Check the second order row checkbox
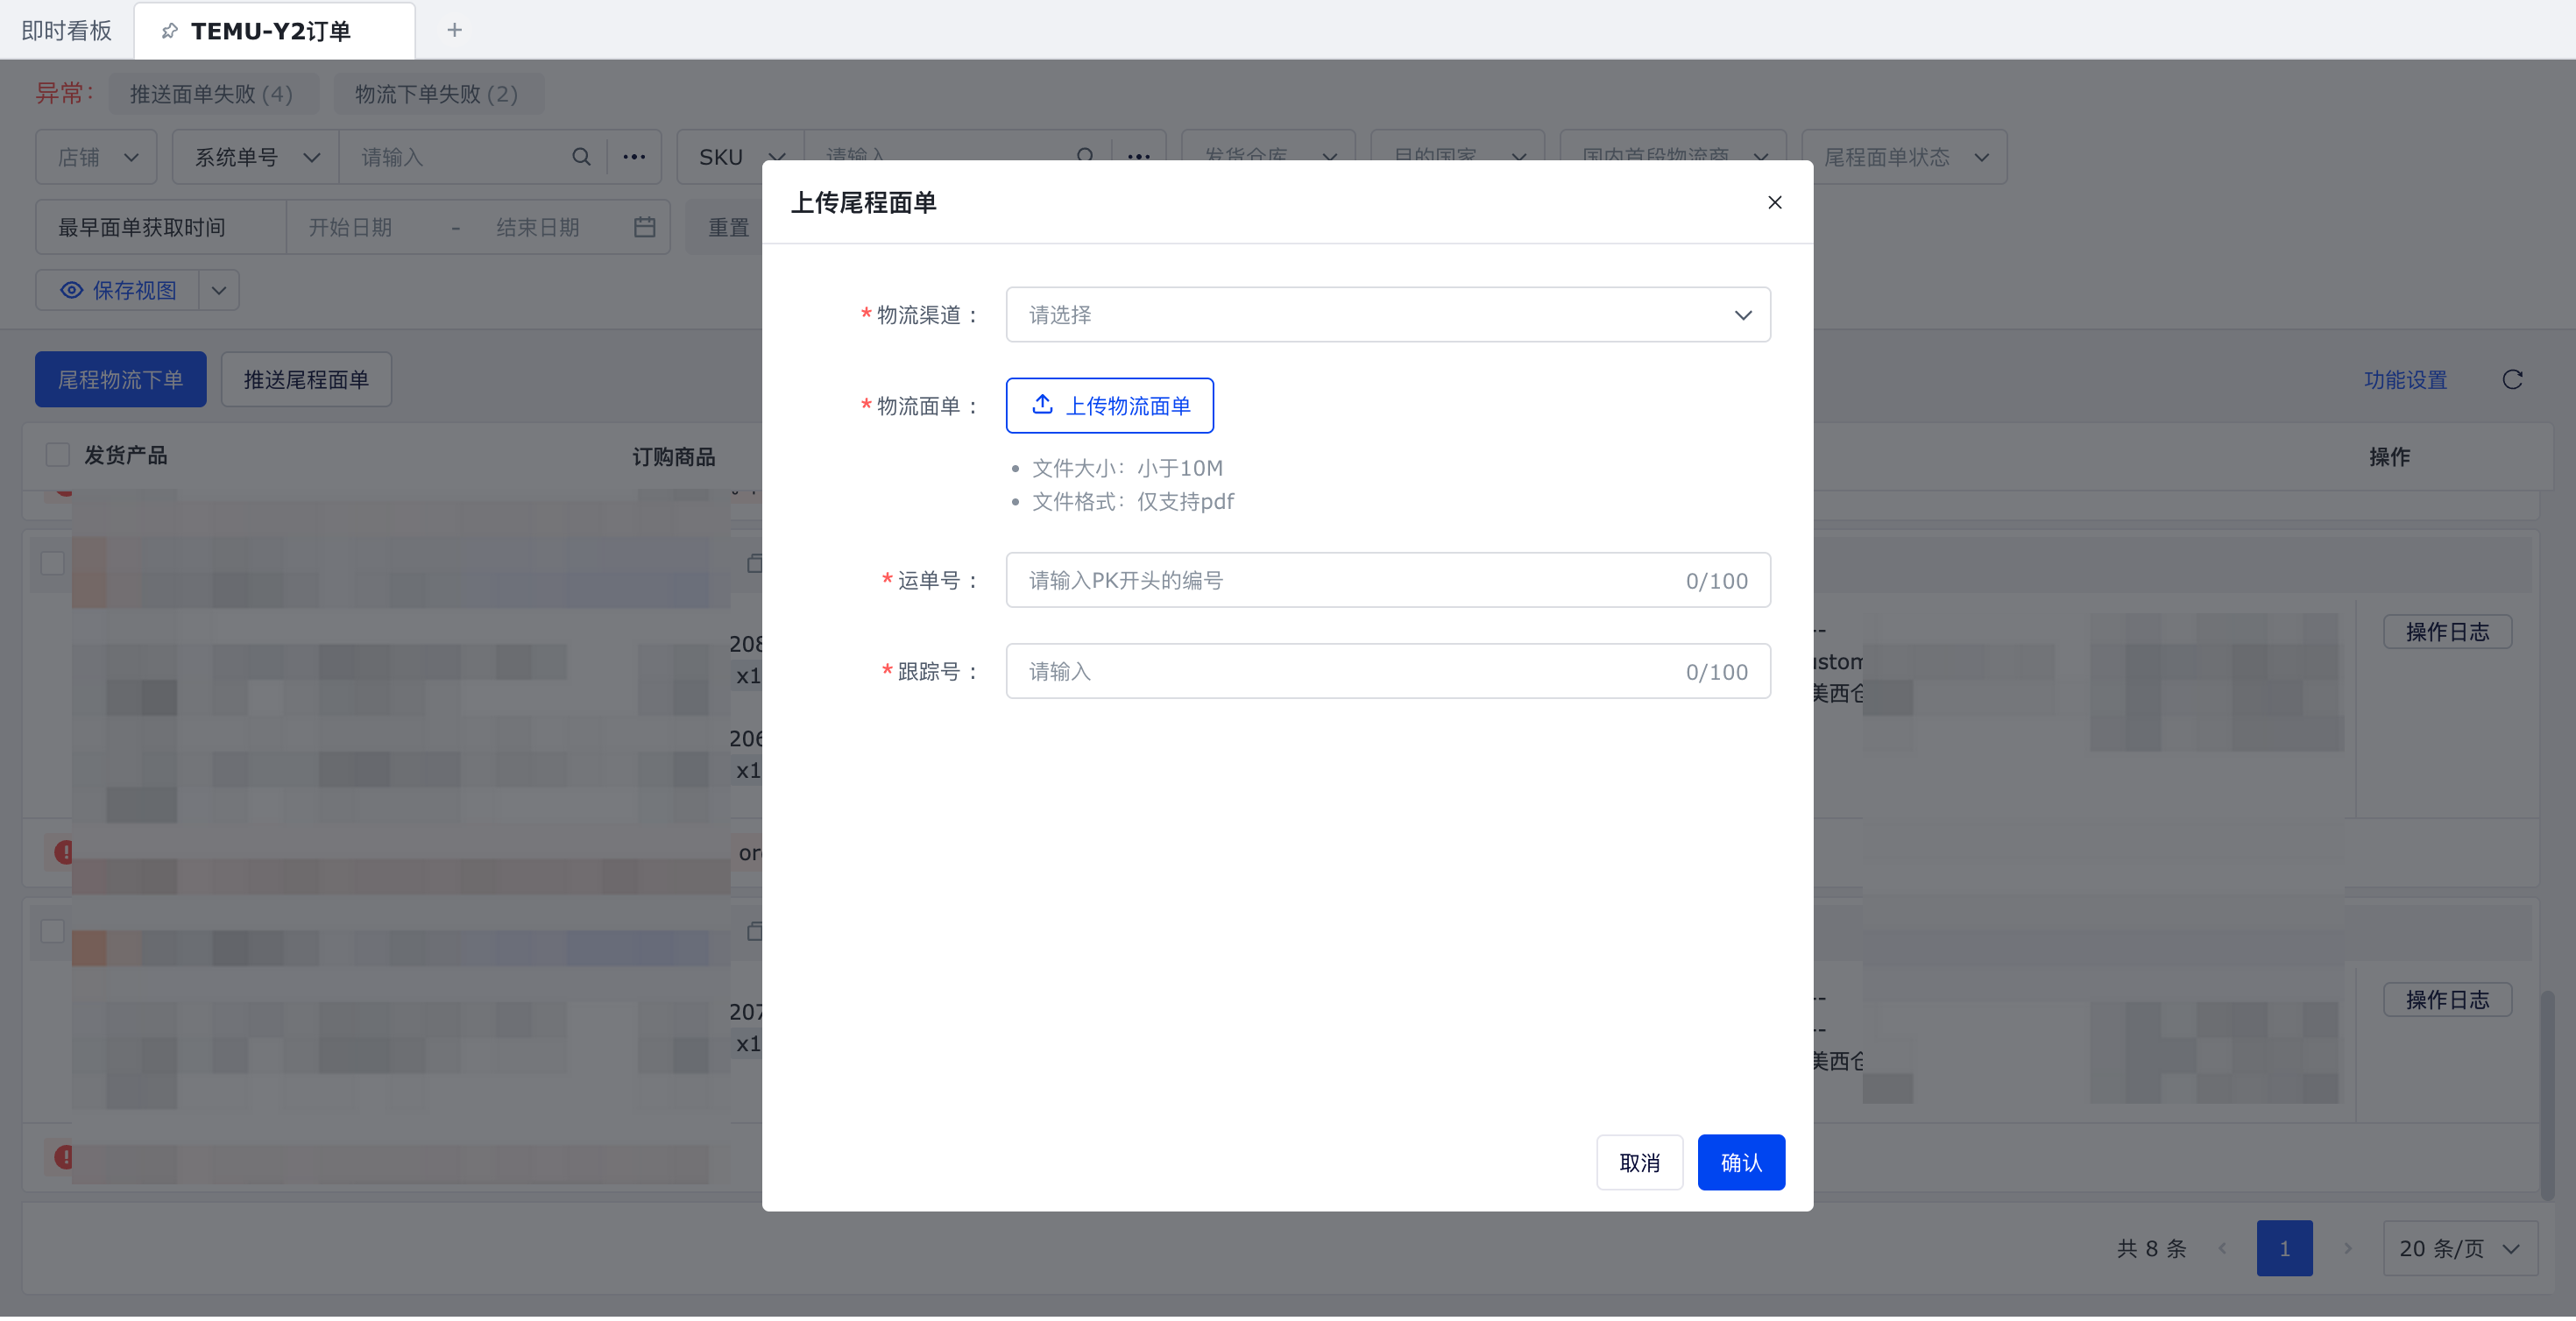Image resolution: width=2576 pixels, height=1321 pixels. tap(53, 931)
